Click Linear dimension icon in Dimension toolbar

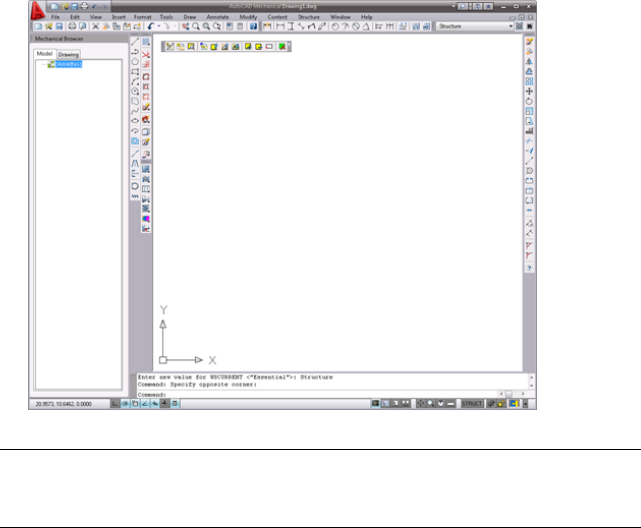(280, 26)
